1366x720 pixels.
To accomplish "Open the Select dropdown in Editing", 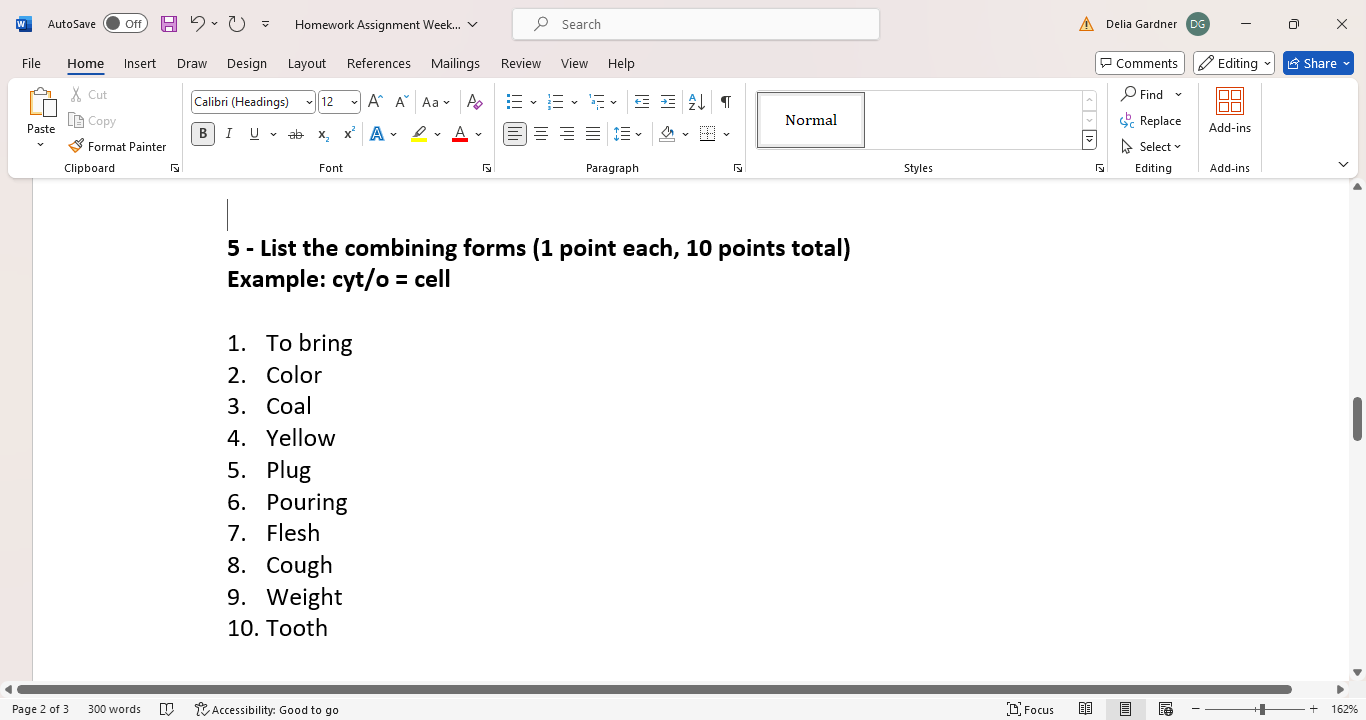I will click(x=1152, y=146).
